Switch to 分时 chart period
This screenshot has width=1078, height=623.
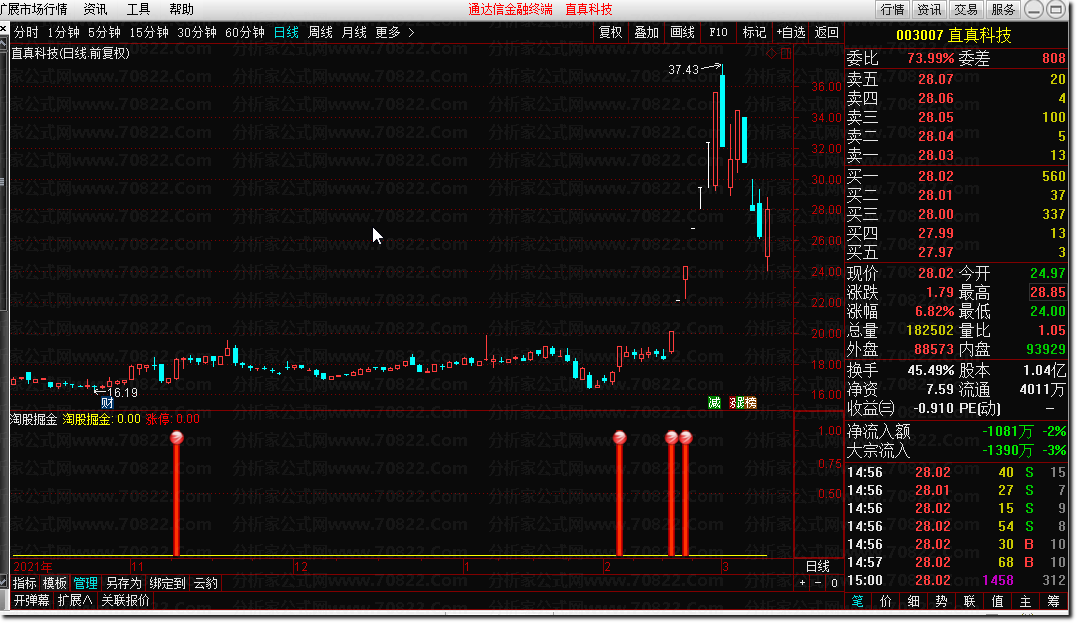pyautogui.click(x=26, y=32)
